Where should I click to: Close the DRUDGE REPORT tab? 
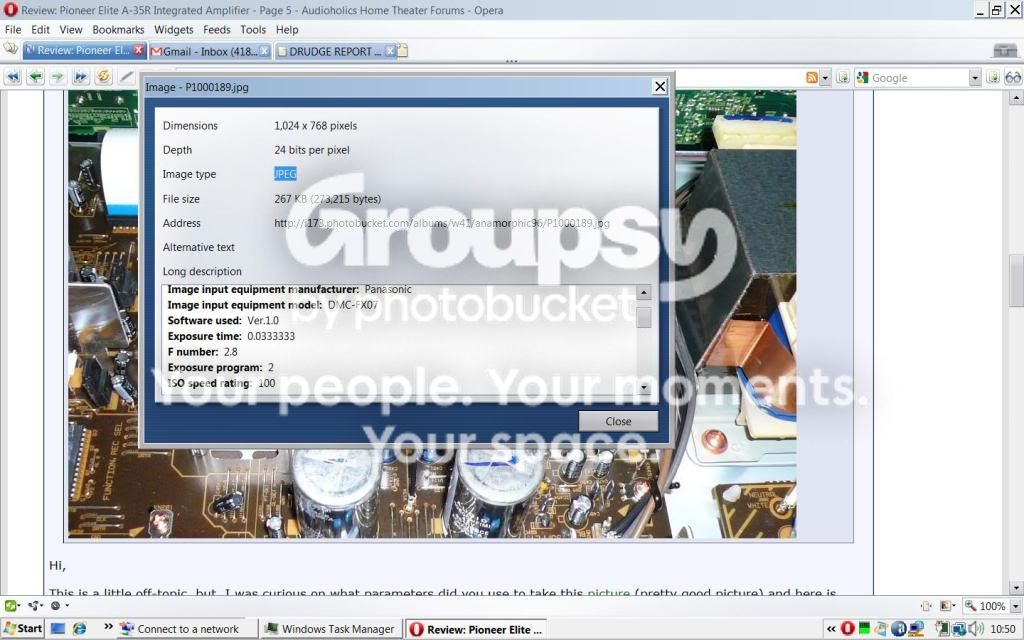[x=390, y=51]
